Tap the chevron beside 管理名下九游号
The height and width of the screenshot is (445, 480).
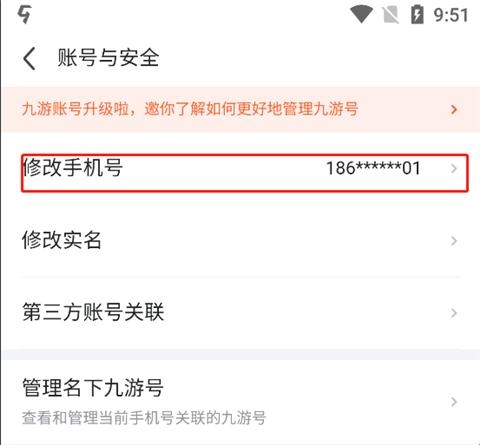click(454, 402)
